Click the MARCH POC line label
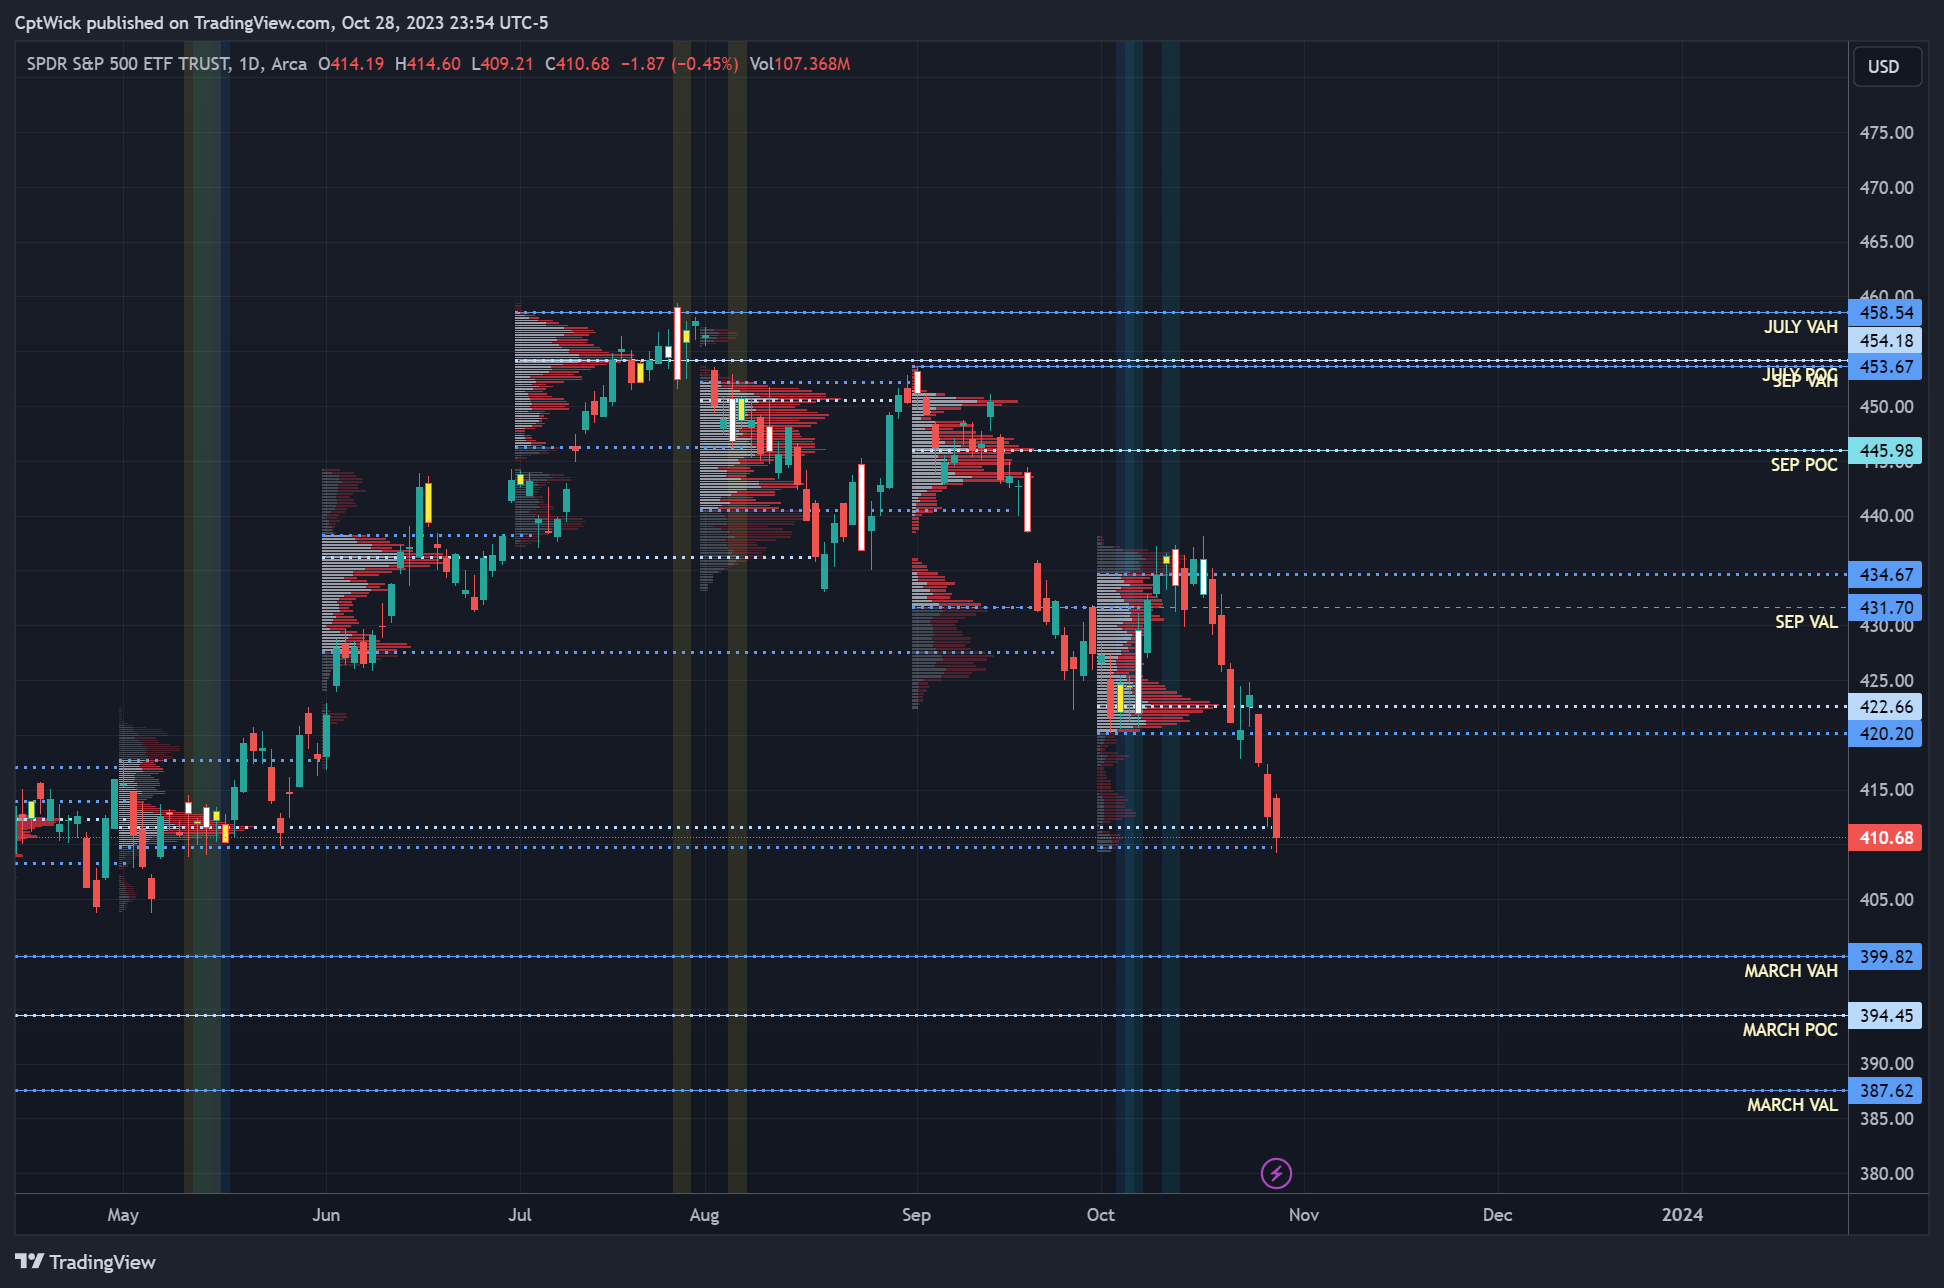Image resolution: width=1944 pixels, height=1288 pixels. point(1789,1030)
